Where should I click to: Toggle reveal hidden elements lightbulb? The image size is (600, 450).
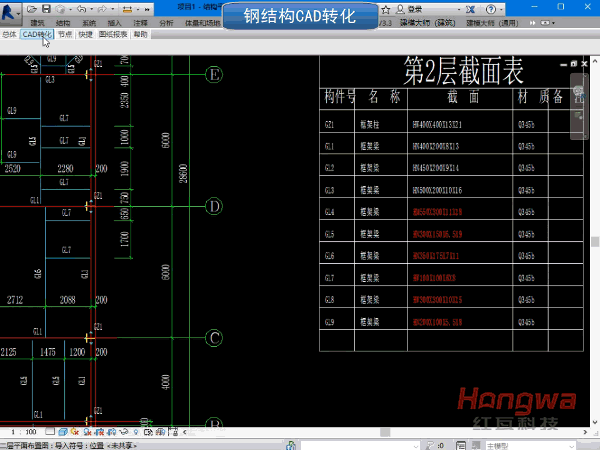(136, 432)
